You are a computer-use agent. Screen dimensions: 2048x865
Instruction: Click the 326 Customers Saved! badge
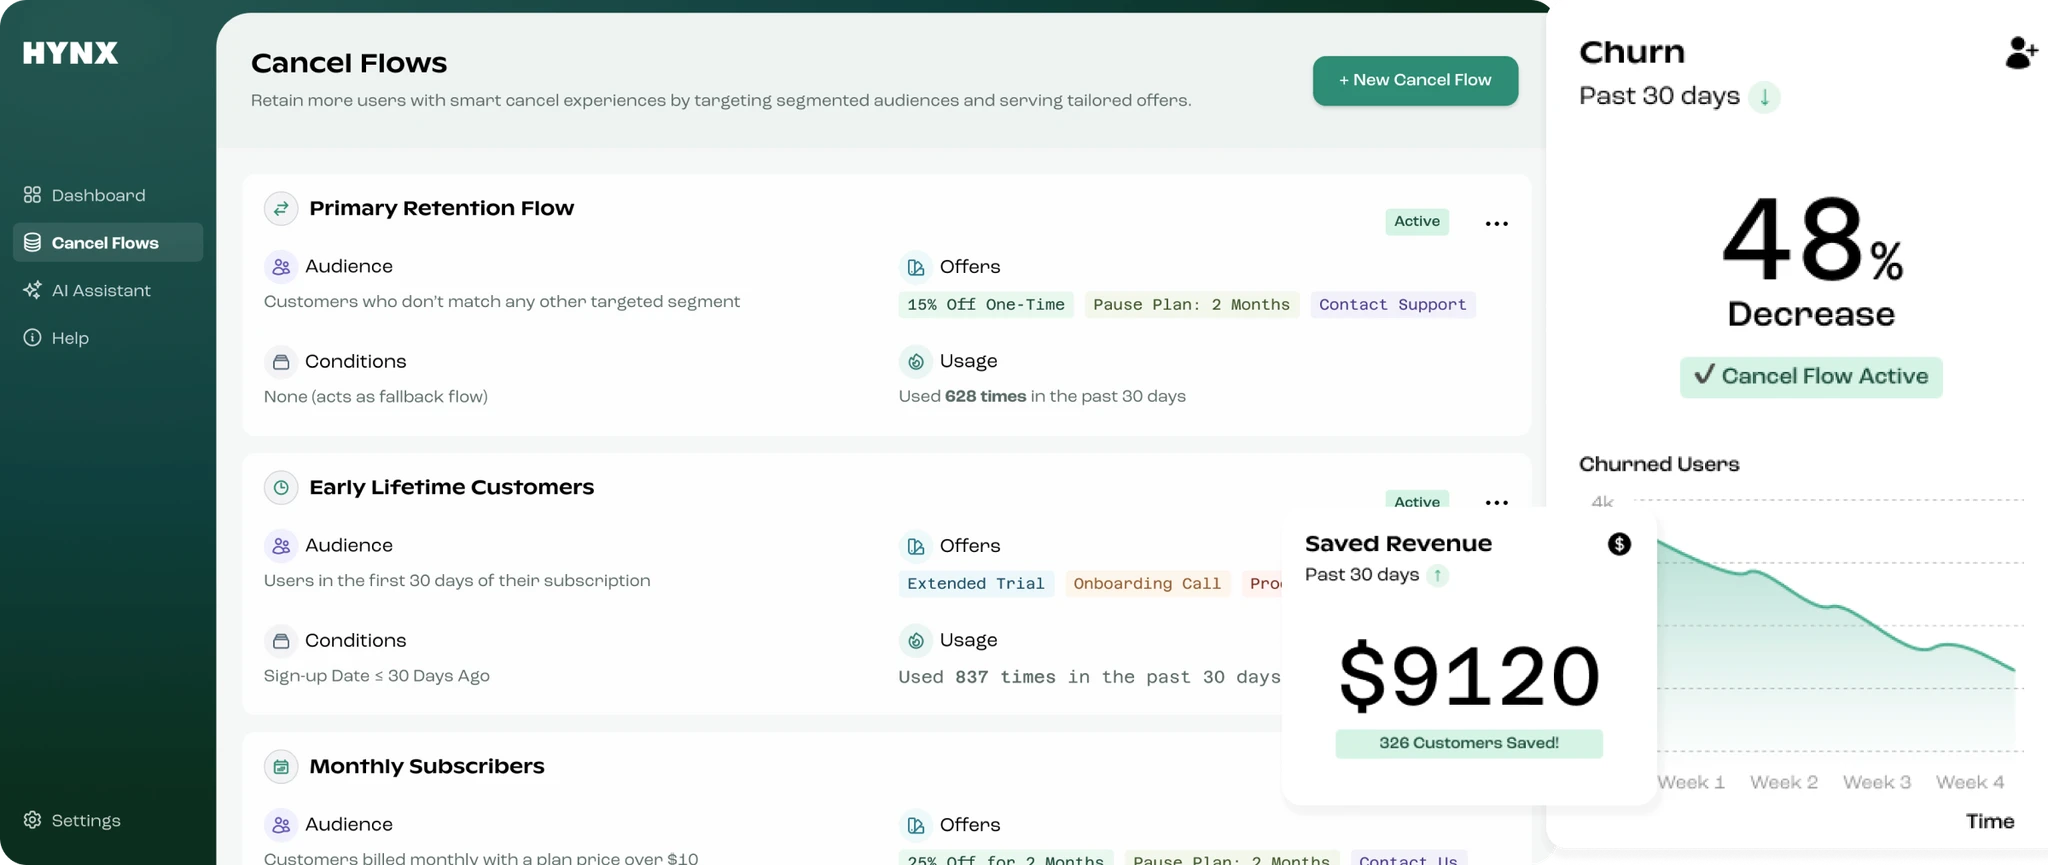point(1469,743)
